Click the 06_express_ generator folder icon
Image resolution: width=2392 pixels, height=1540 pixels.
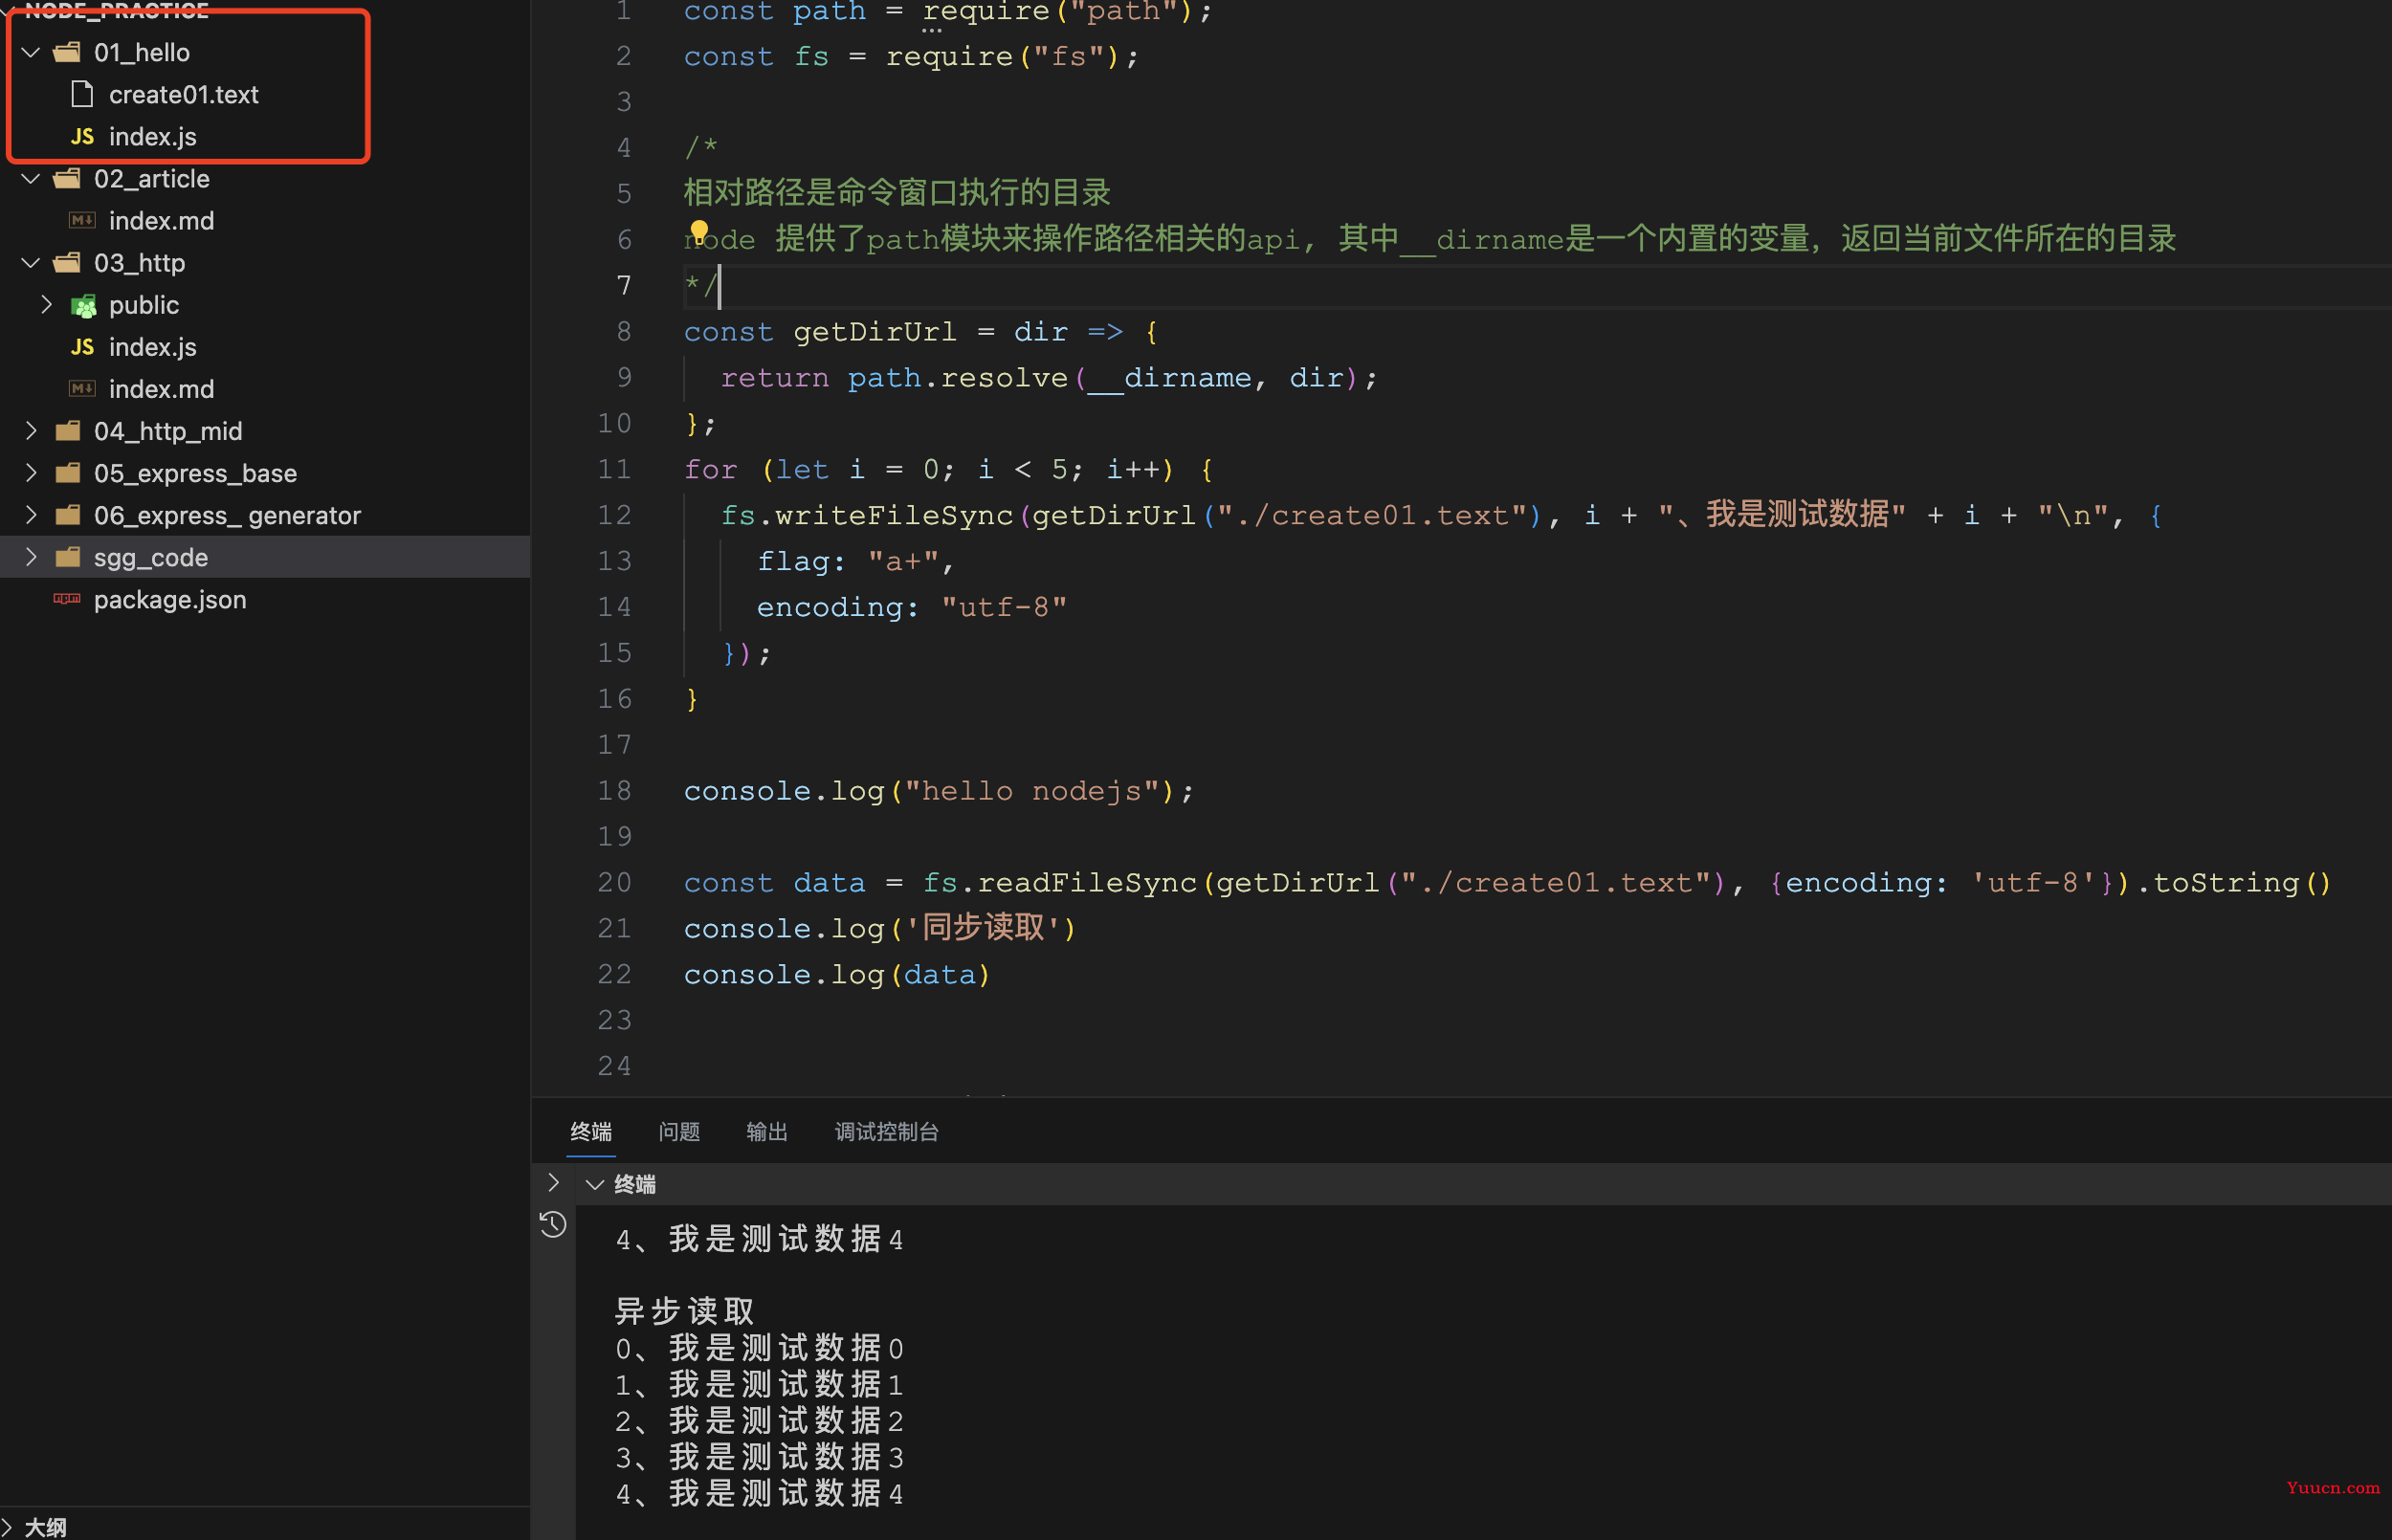click(68, 515)
